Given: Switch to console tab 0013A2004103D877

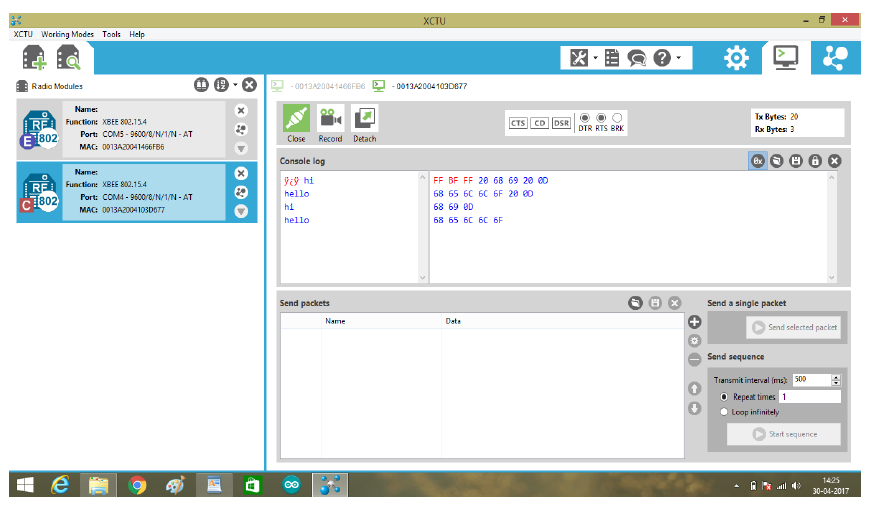Looking at the screenshot, I should click(x=421, y=86).
